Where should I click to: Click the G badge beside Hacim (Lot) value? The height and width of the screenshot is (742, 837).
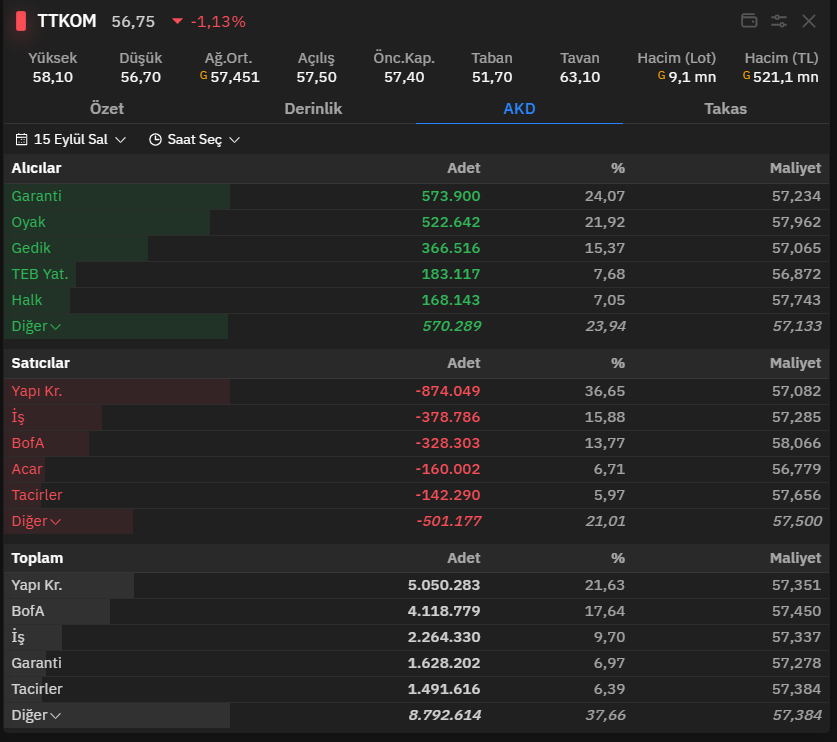661,76
